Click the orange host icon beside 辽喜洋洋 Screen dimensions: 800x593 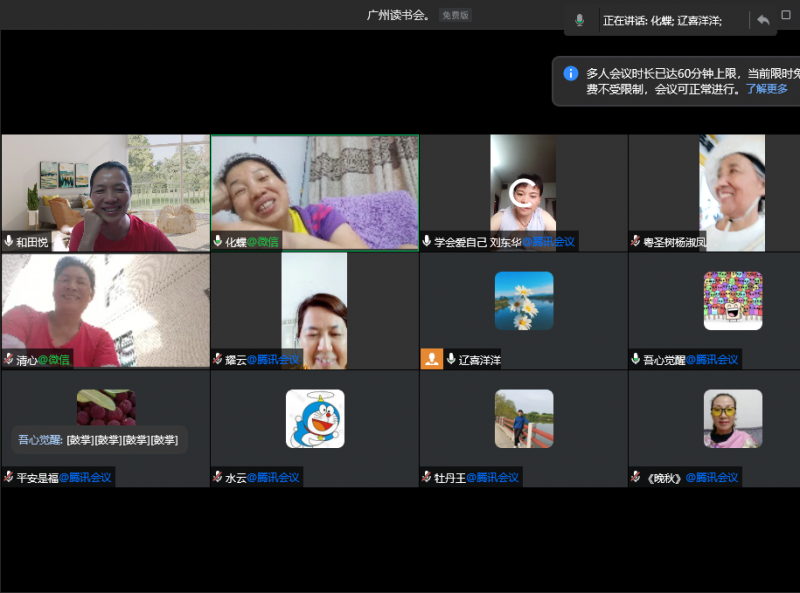(431, 359)
